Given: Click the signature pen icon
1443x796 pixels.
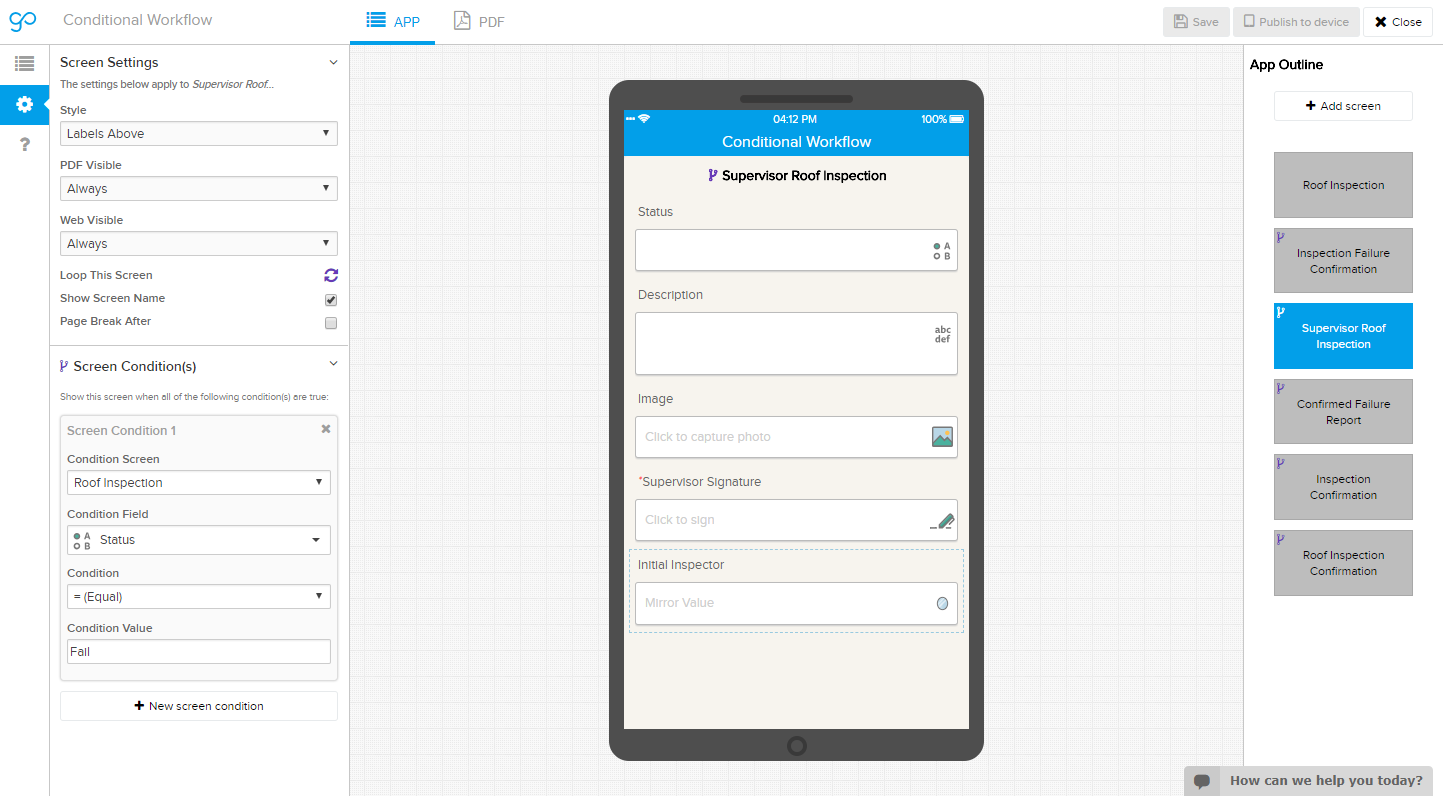Looking at the screenshot, I should (x=942, y=520).
